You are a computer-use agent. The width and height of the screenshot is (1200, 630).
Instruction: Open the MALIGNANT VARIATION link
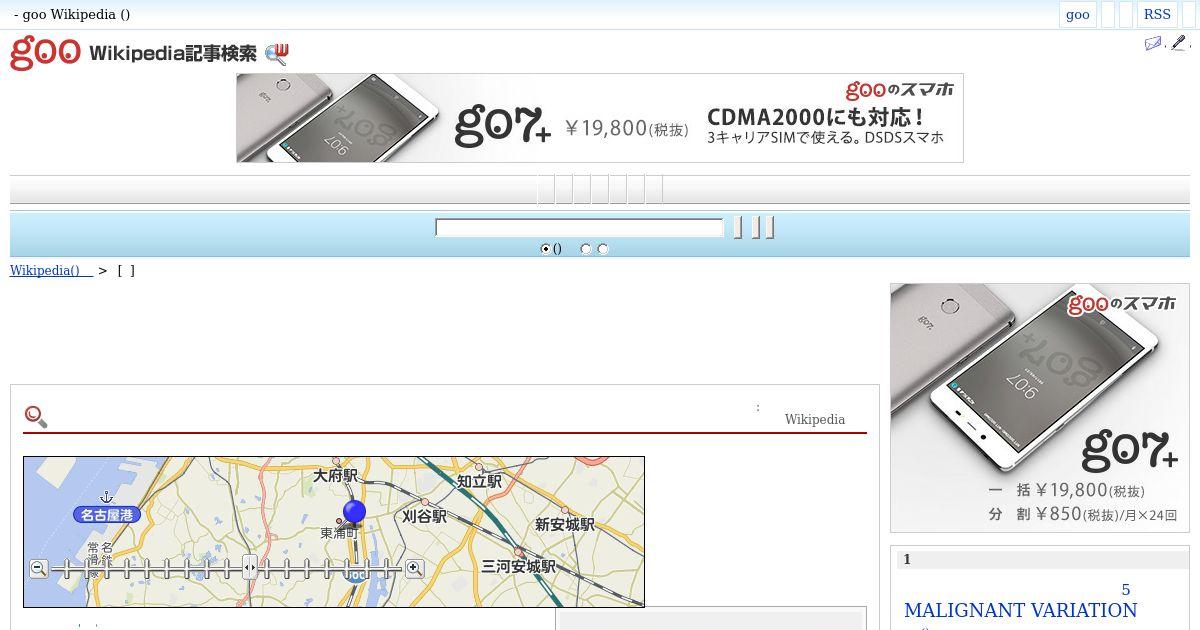[x=1021, y=610]
